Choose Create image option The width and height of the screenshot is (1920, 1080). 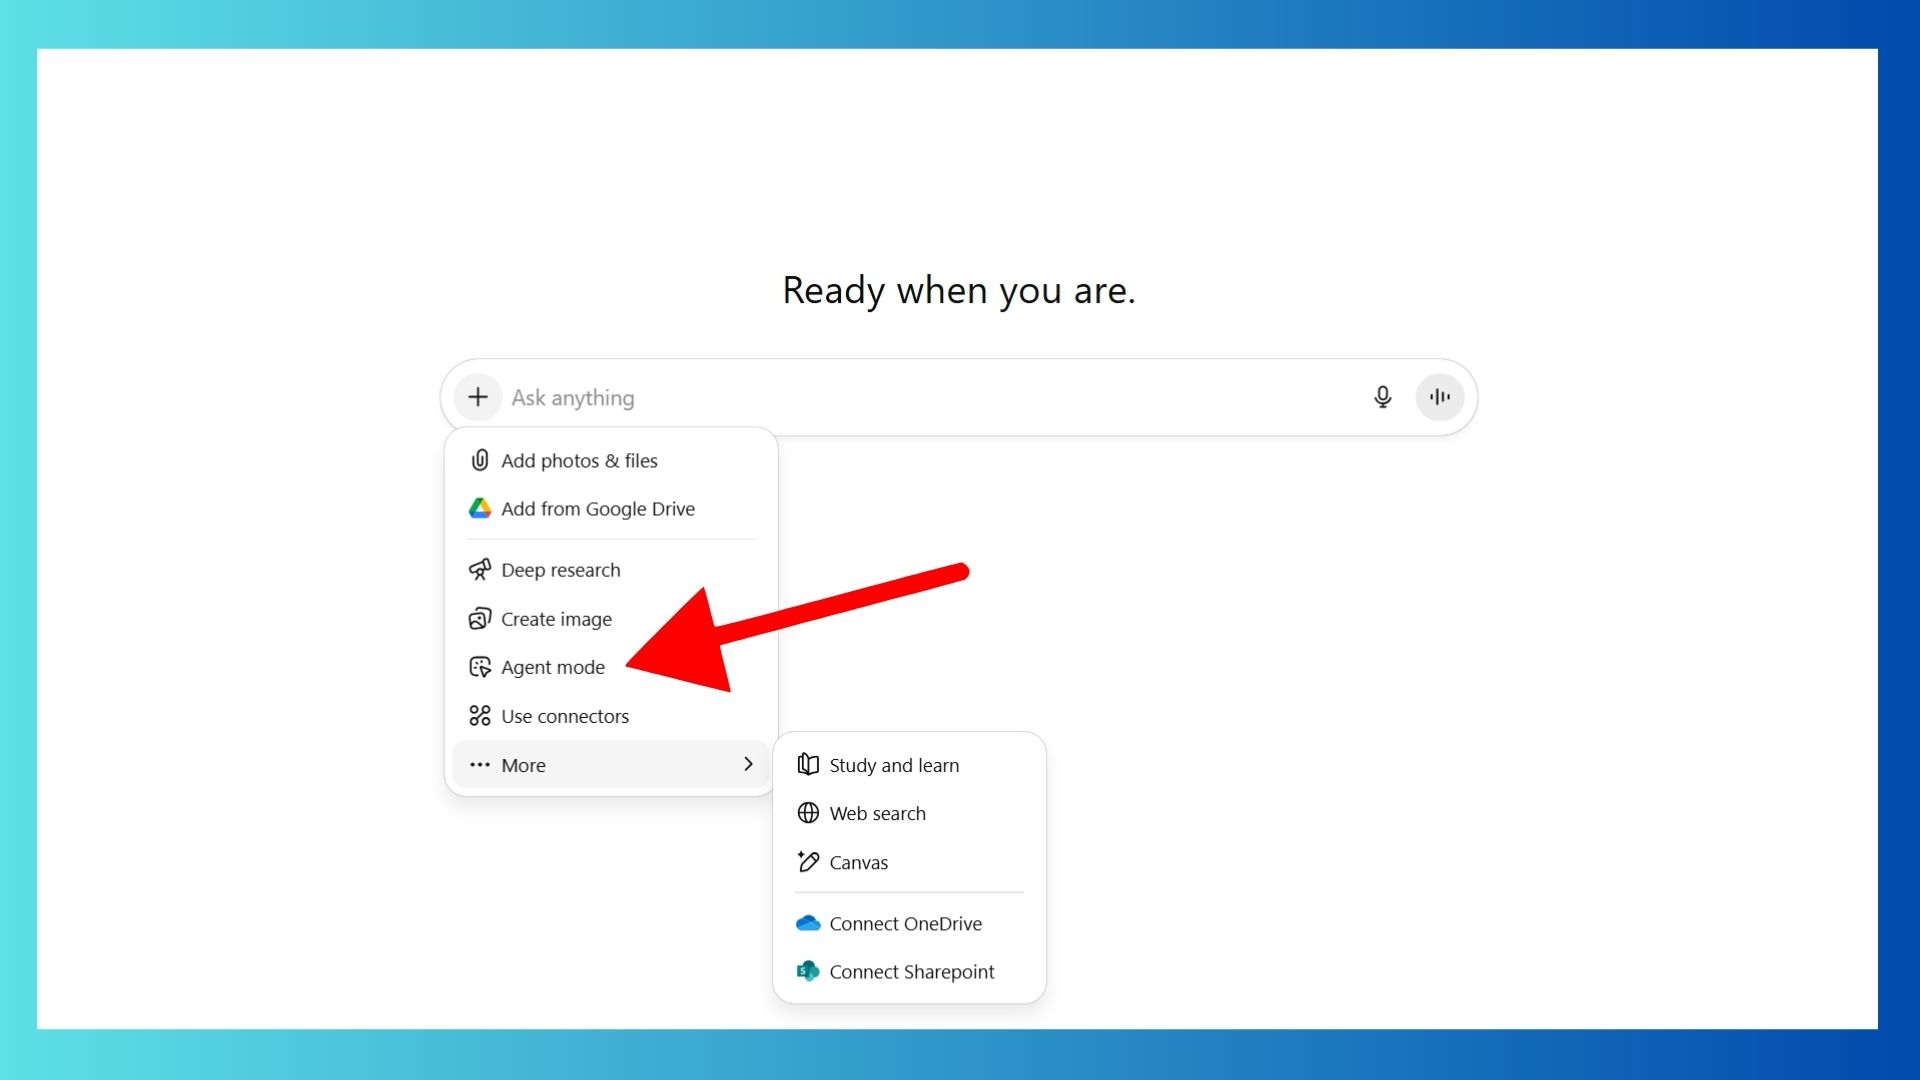tap(556, 620)
